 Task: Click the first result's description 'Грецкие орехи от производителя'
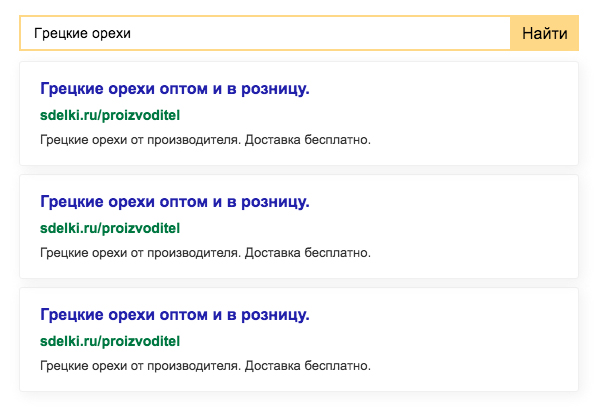coord(141,140)
